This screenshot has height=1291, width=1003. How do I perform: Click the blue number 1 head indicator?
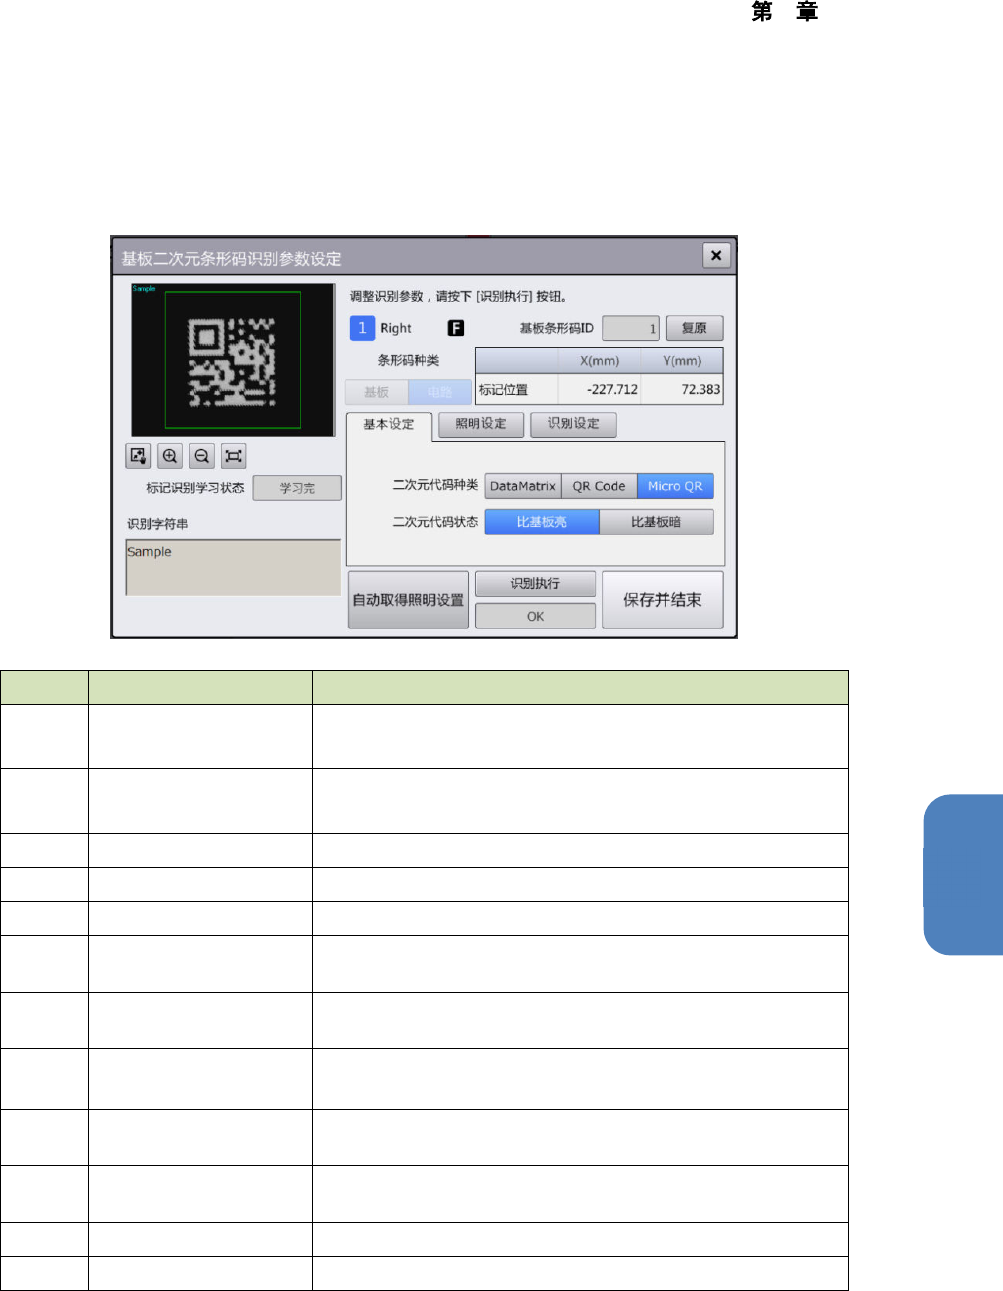[x=362, y=328]
